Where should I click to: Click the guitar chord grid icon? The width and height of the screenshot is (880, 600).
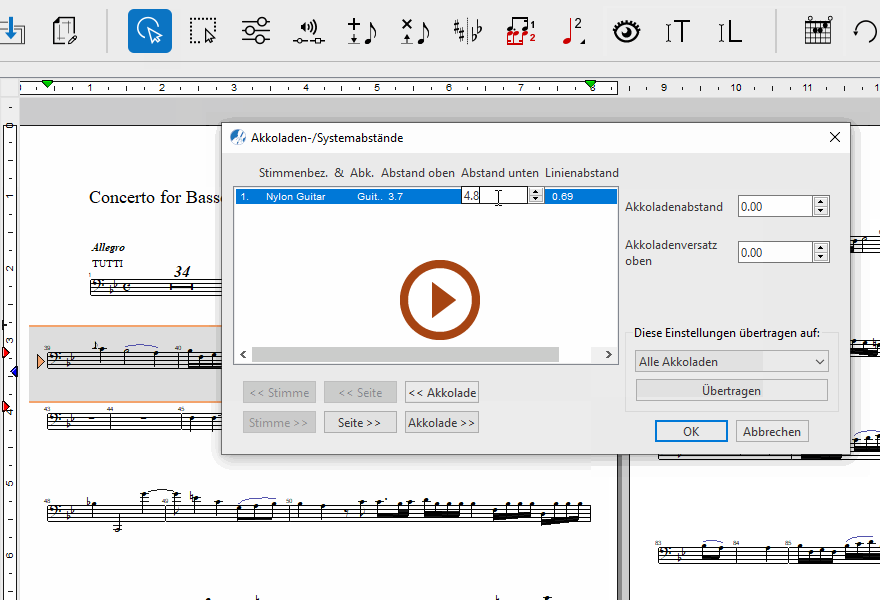[818, 31]
